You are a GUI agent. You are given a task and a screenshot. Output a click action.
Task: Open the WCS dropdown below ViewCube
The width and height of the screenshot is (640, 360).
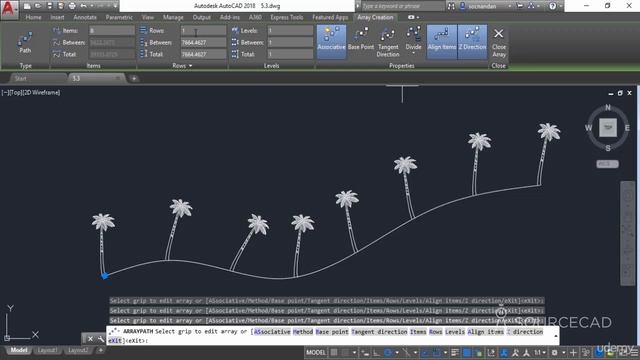click(607, 164)
